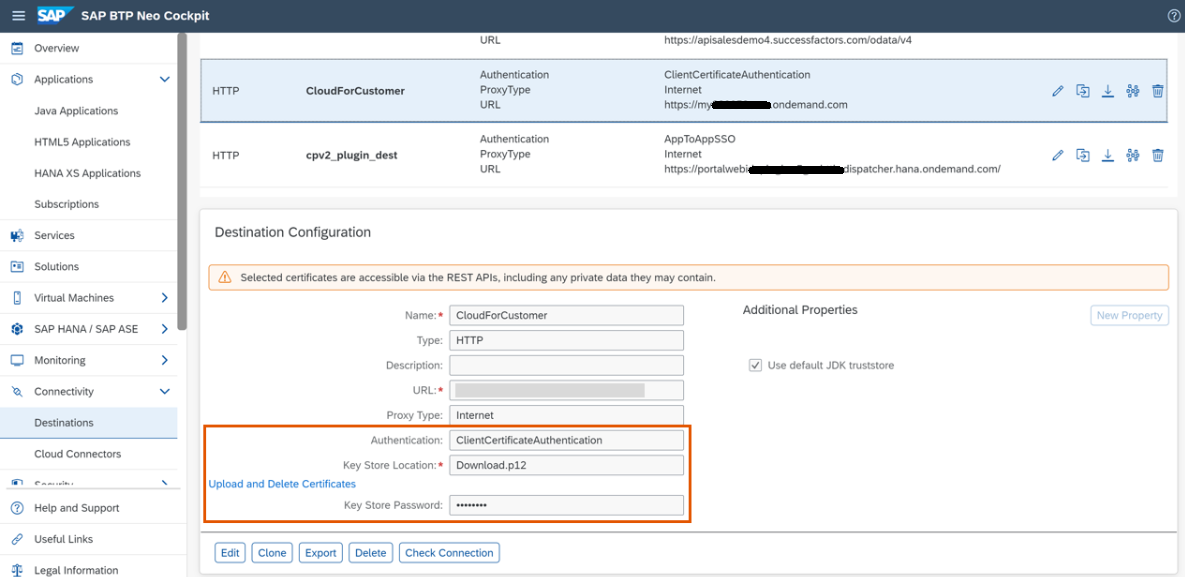Click the sidebar vertical scrollbar

click(x=181, y=181)
